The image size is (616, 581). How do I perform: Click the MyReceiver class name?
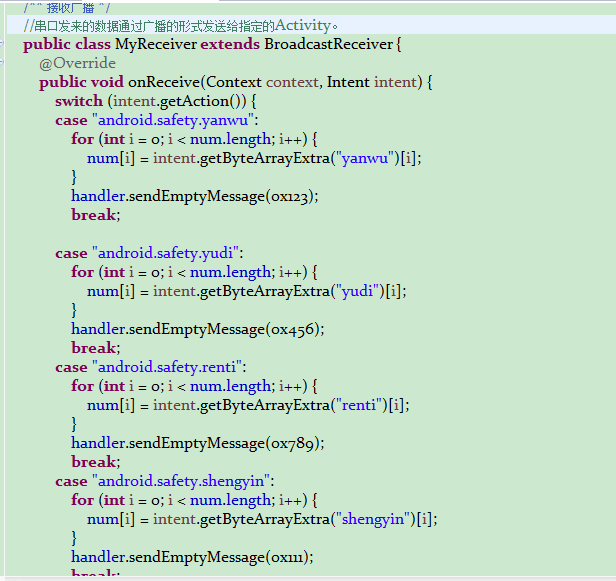click(x=155, y=44)
